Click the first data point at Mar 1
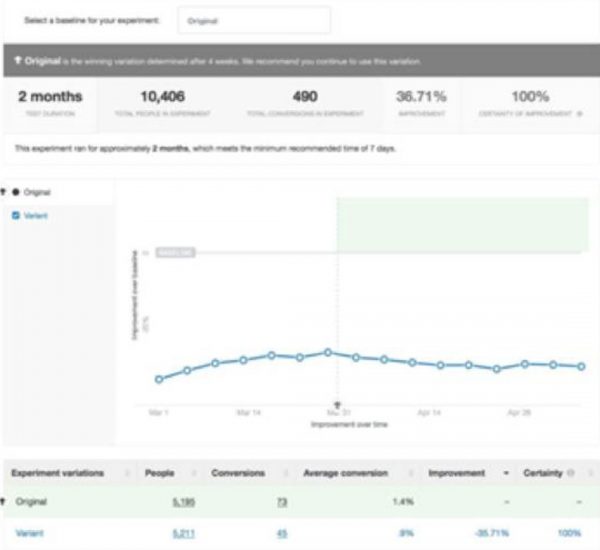 [159, 379]
